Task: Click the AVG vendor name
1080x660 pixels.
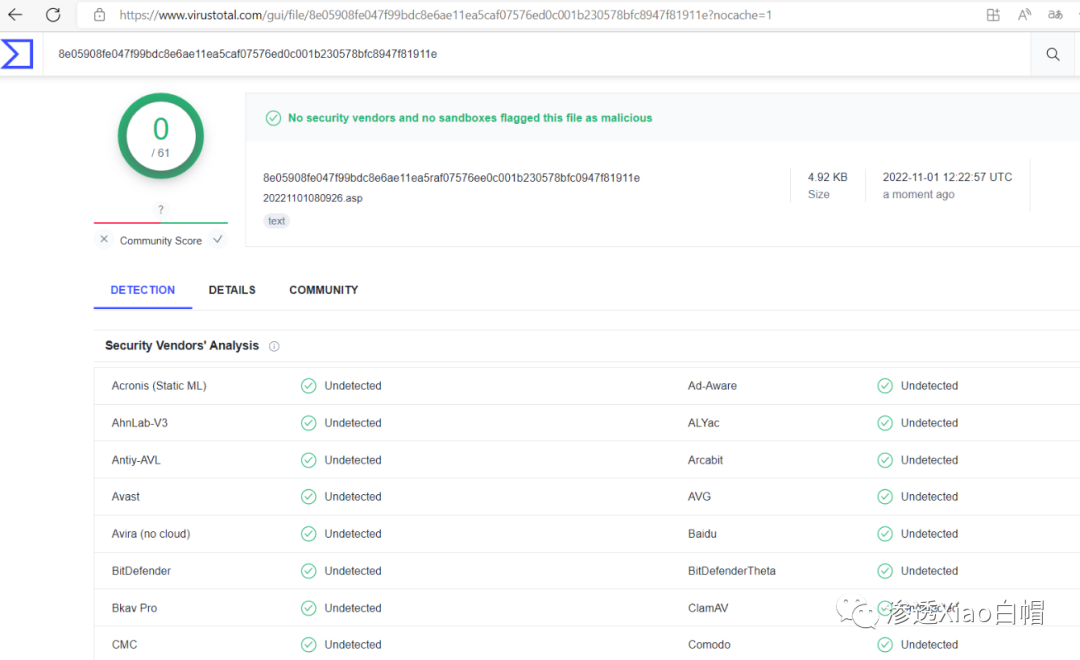Action: click(x=699, y=497)
